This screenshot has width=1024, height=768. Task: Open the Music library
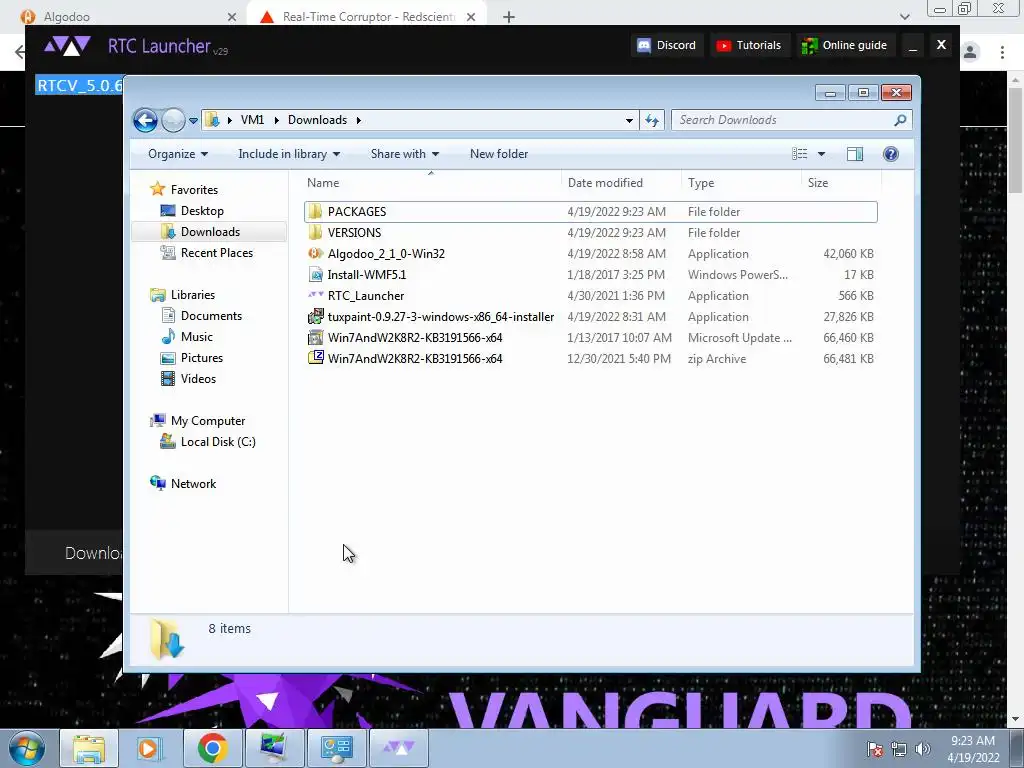click(187, 336)
